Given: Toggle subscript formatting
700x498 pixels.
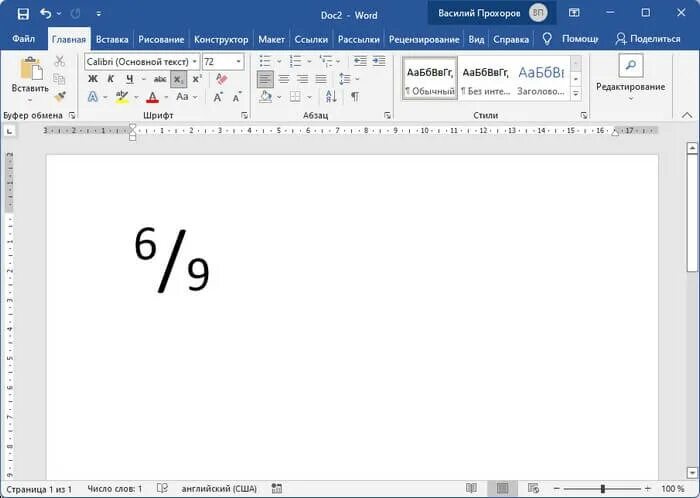Looking at the screenshot, I should pos(179,79).
